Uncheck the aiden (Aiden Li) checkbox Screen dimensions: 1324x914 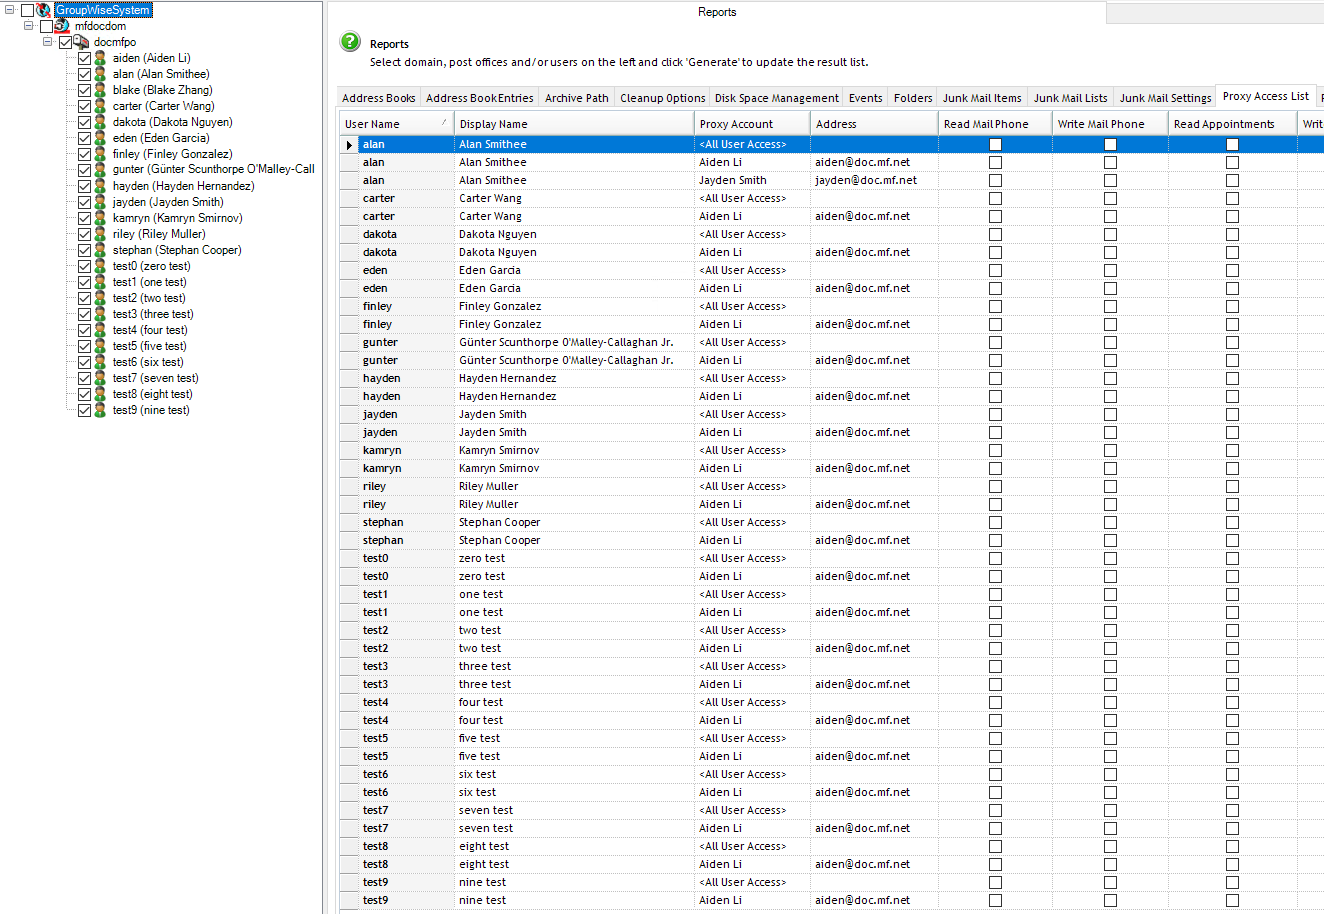[x=84, y=58]
